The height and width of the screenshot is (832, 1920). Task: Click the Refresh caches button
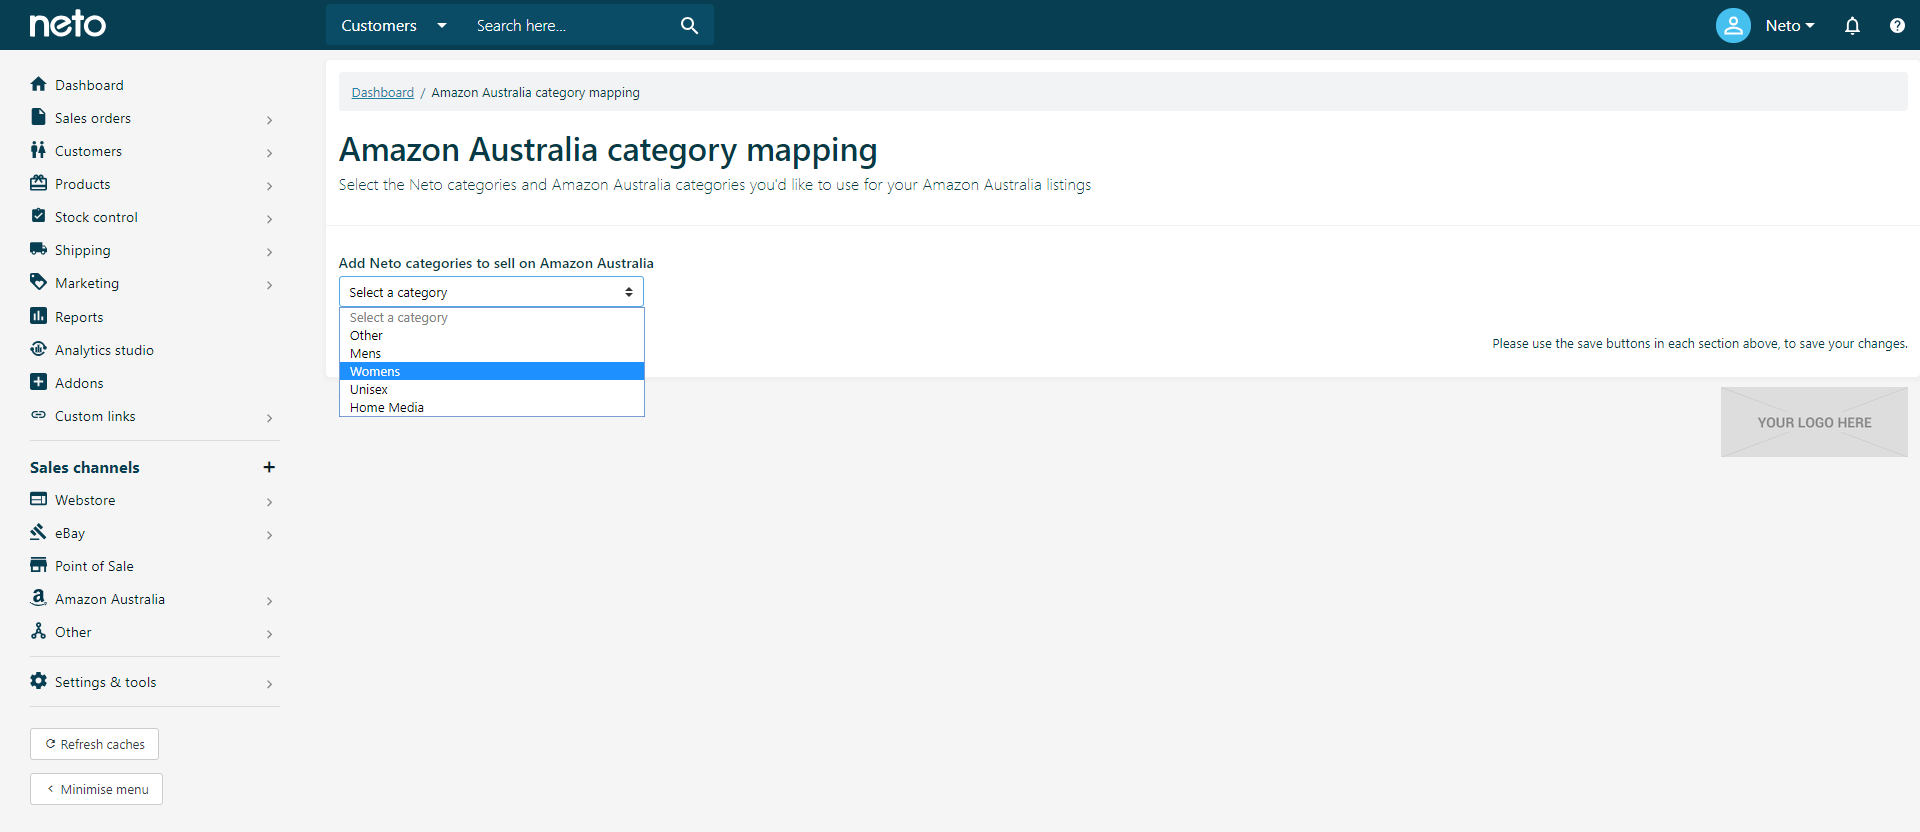(x=94, y=744)
